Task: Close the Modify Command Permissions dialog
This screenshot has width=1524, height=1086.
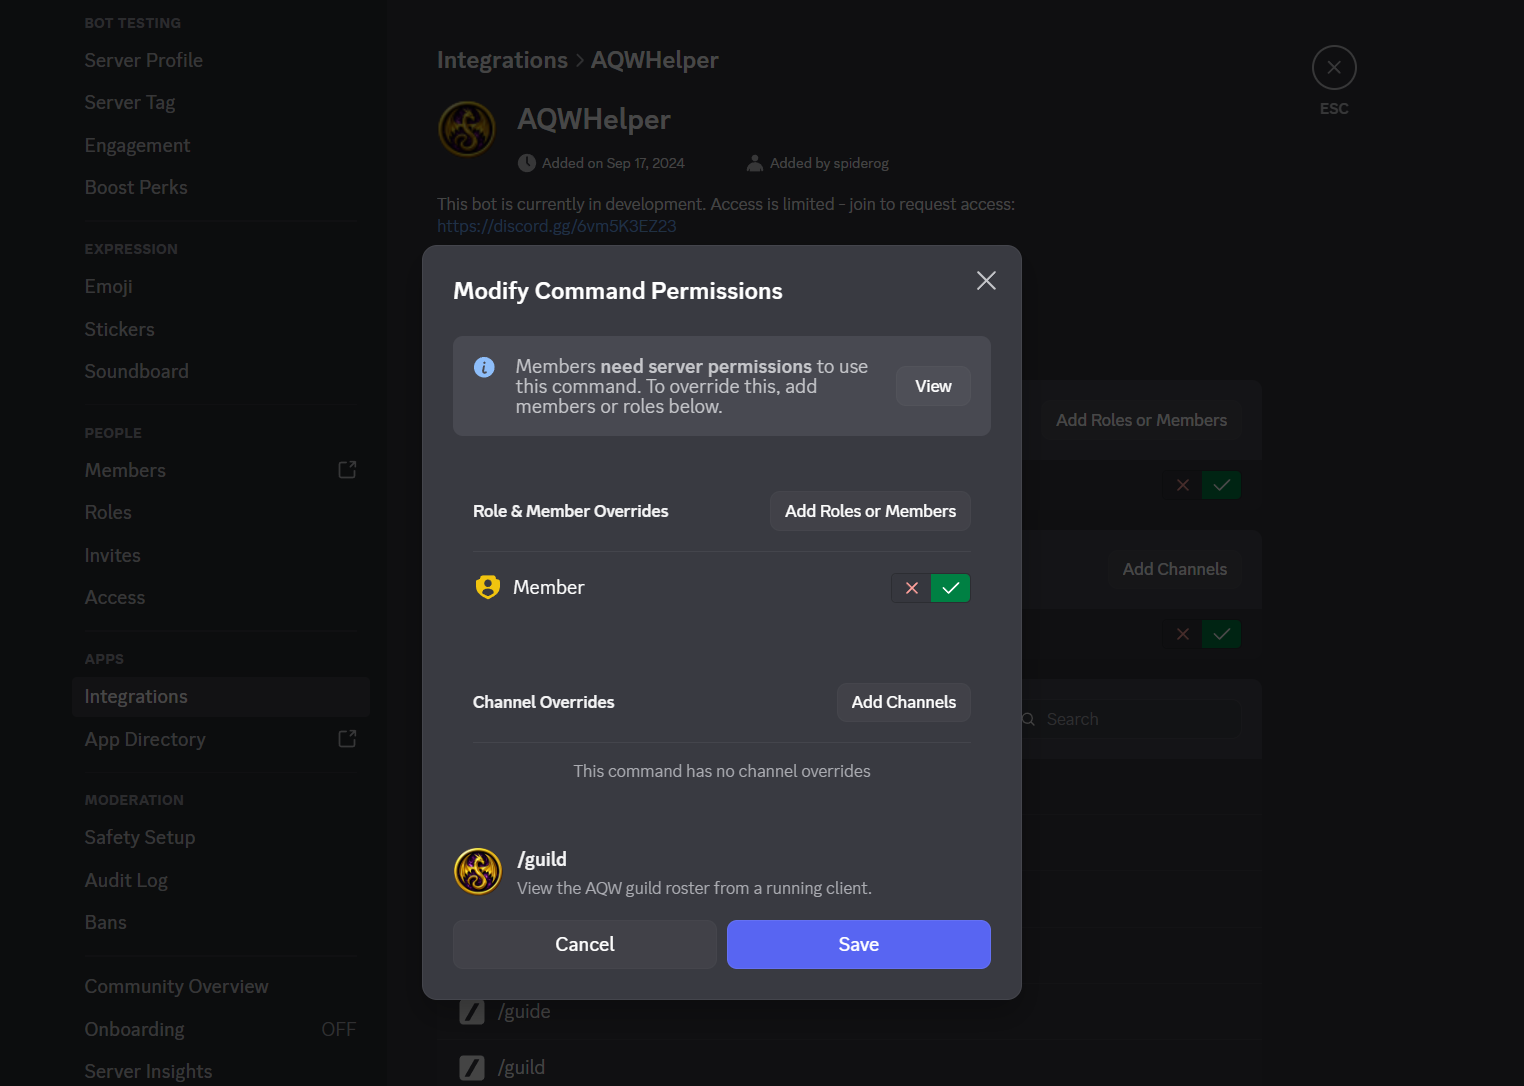Action: [986, 281]
